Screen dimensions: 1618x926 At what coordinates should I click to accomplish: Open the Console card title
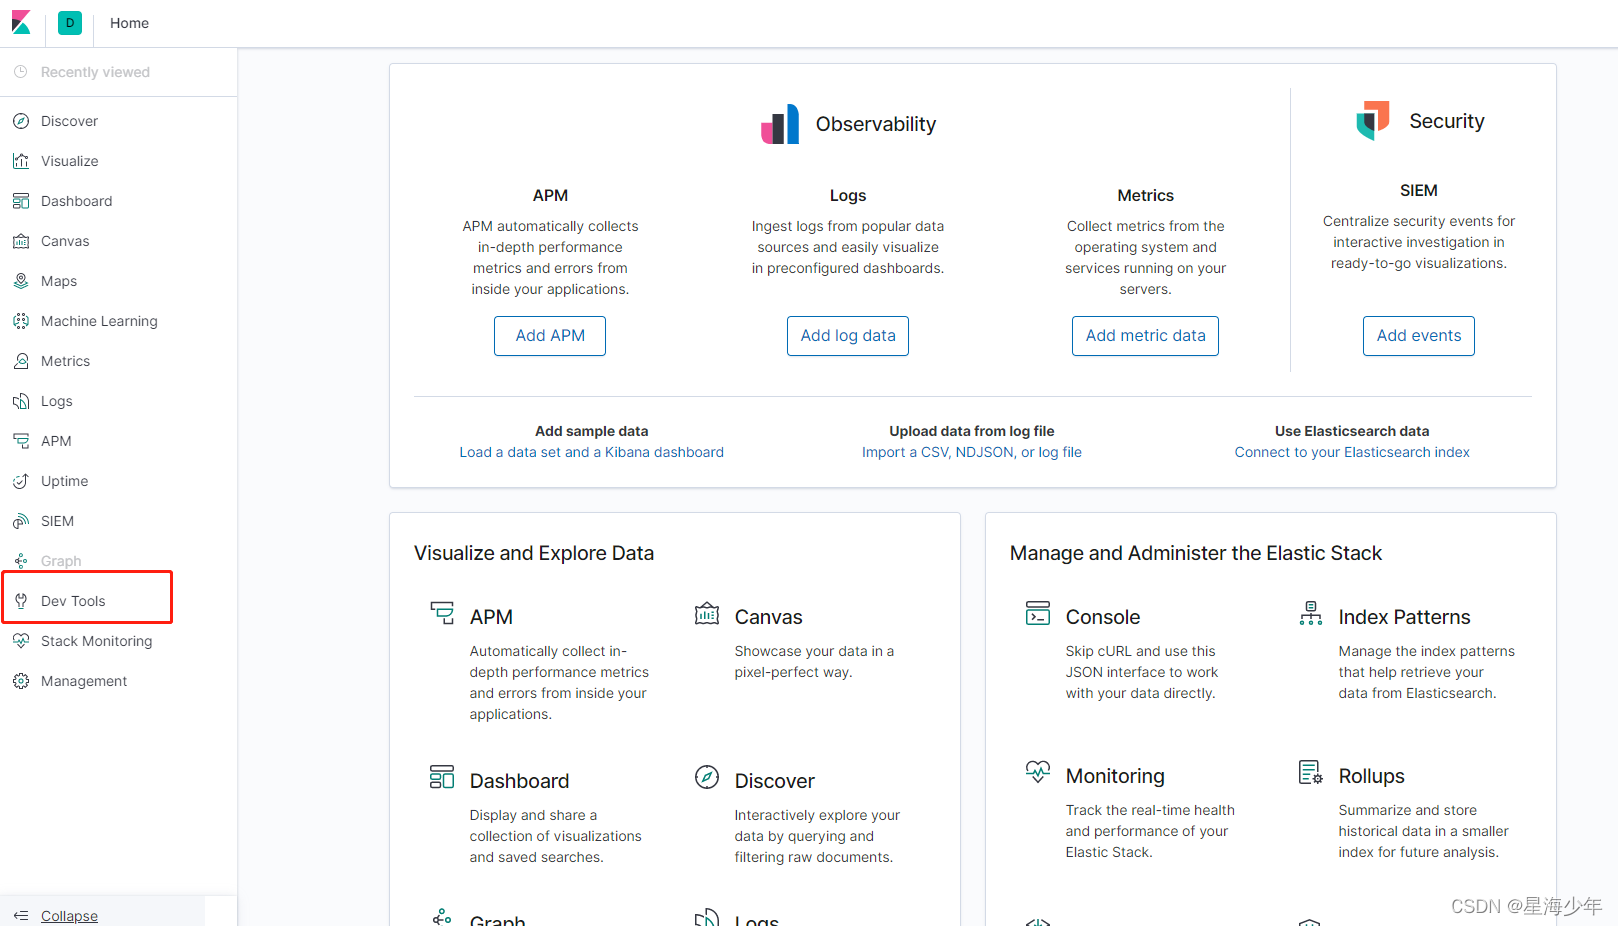[1103, 617]
